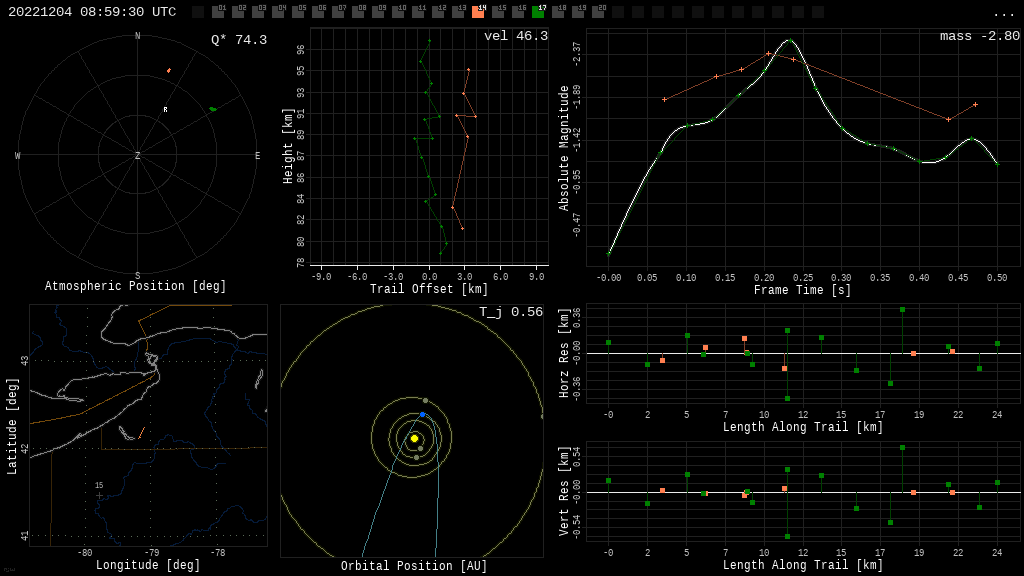1024x576 pixels.
Task: Click the peak of the magnitude light curve
Action: 789,40
